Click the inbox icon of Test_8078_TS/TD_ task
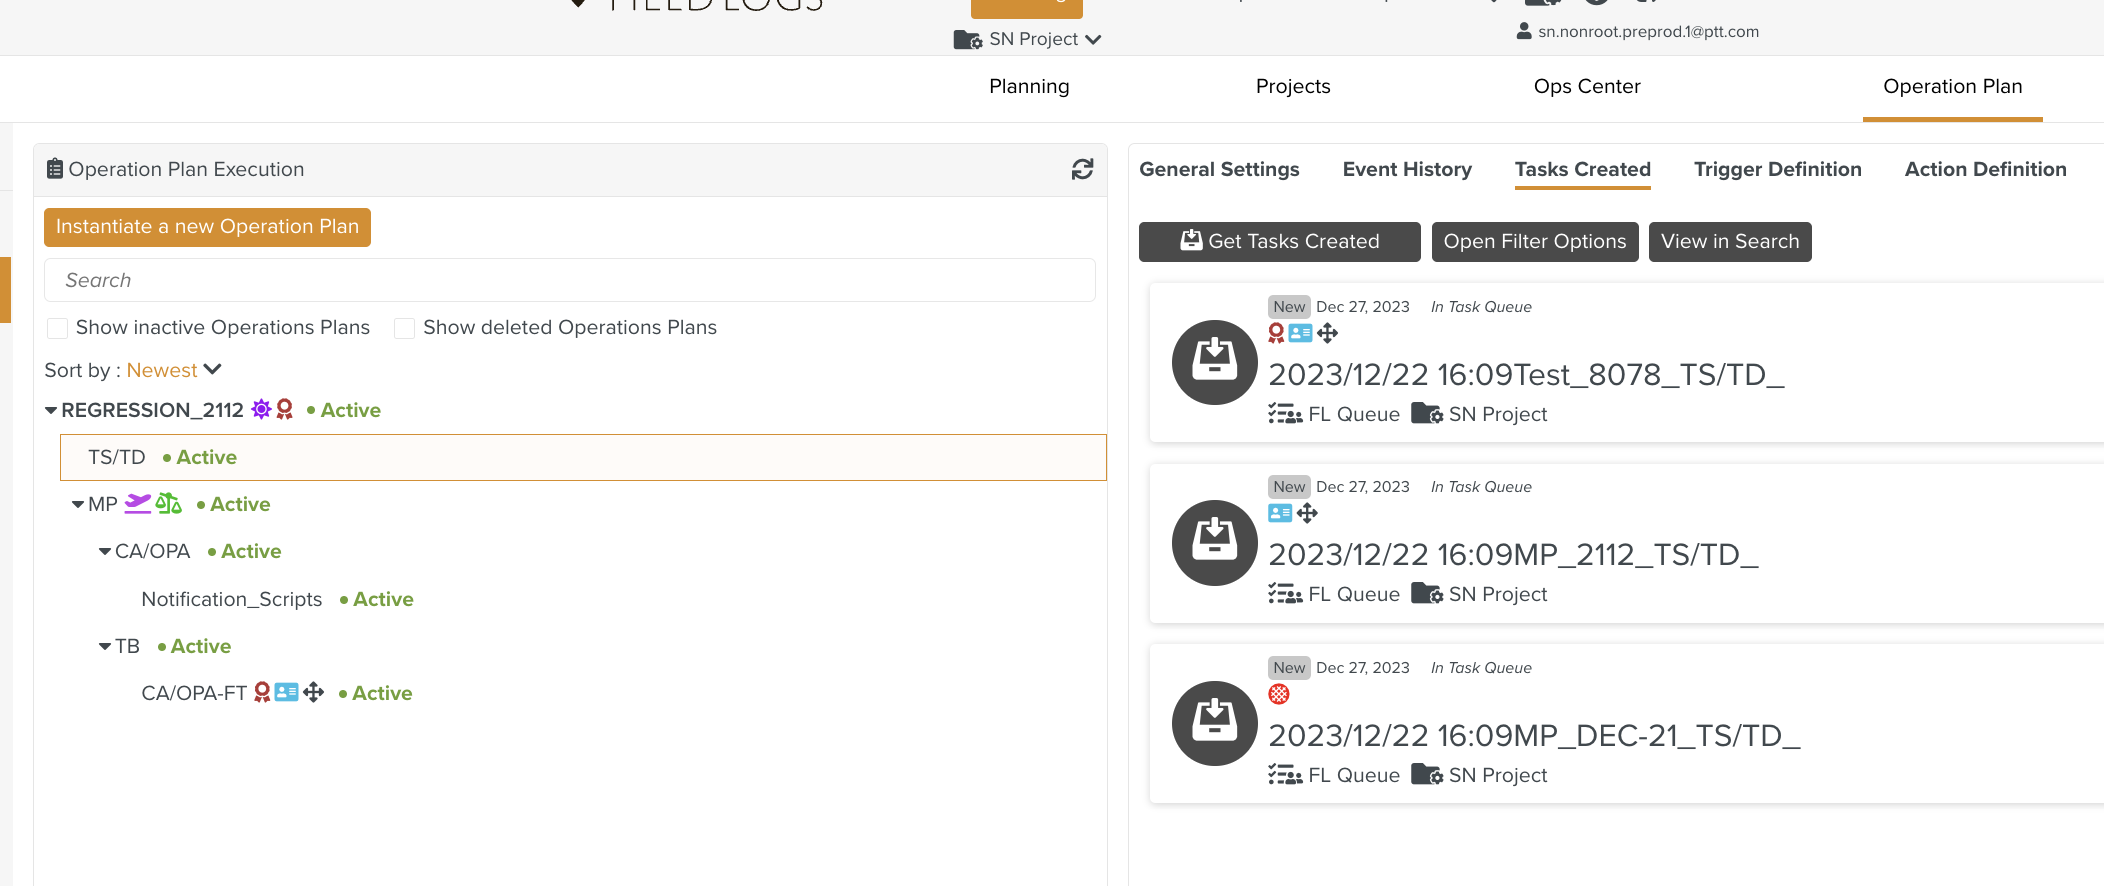This screenshot has height=886, width=2104. [1214, 362]
